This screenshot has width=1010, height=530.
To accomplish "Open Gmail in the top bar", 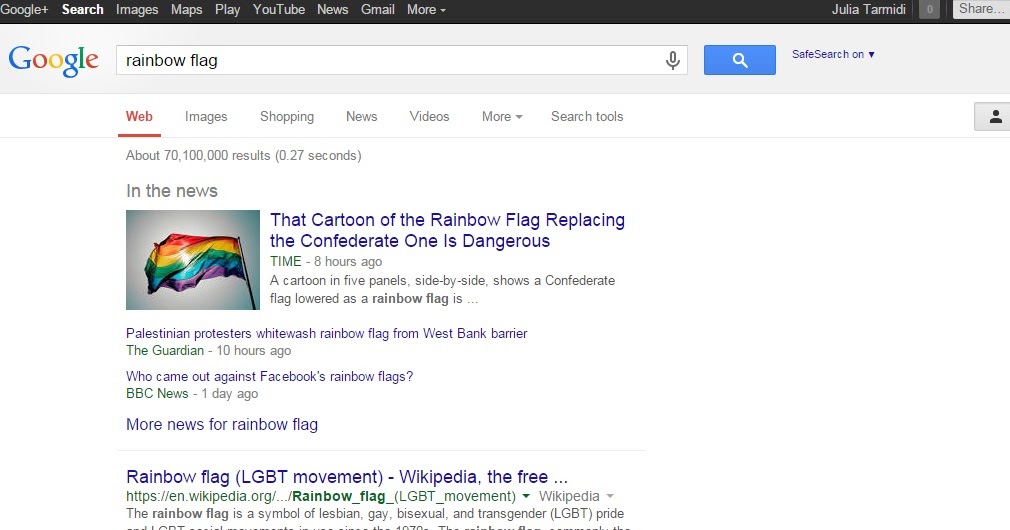I will pos(377,10).
